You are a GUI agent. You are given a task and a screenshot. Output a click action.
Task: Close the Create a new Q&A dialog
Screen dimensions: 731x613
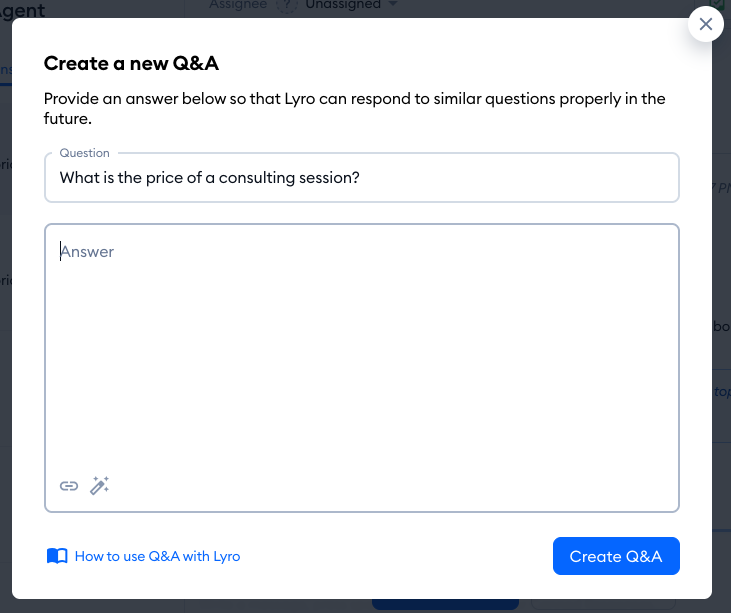click(706, 25)
